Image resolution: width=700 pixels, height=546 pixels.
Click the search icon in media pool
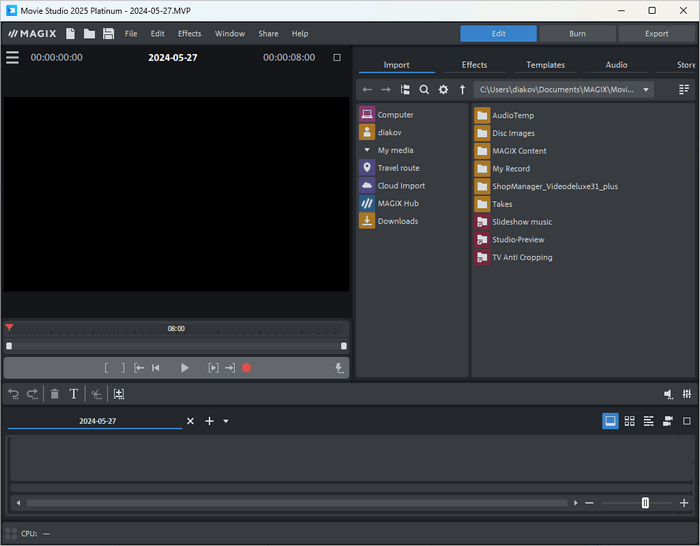tap(424, 90)
